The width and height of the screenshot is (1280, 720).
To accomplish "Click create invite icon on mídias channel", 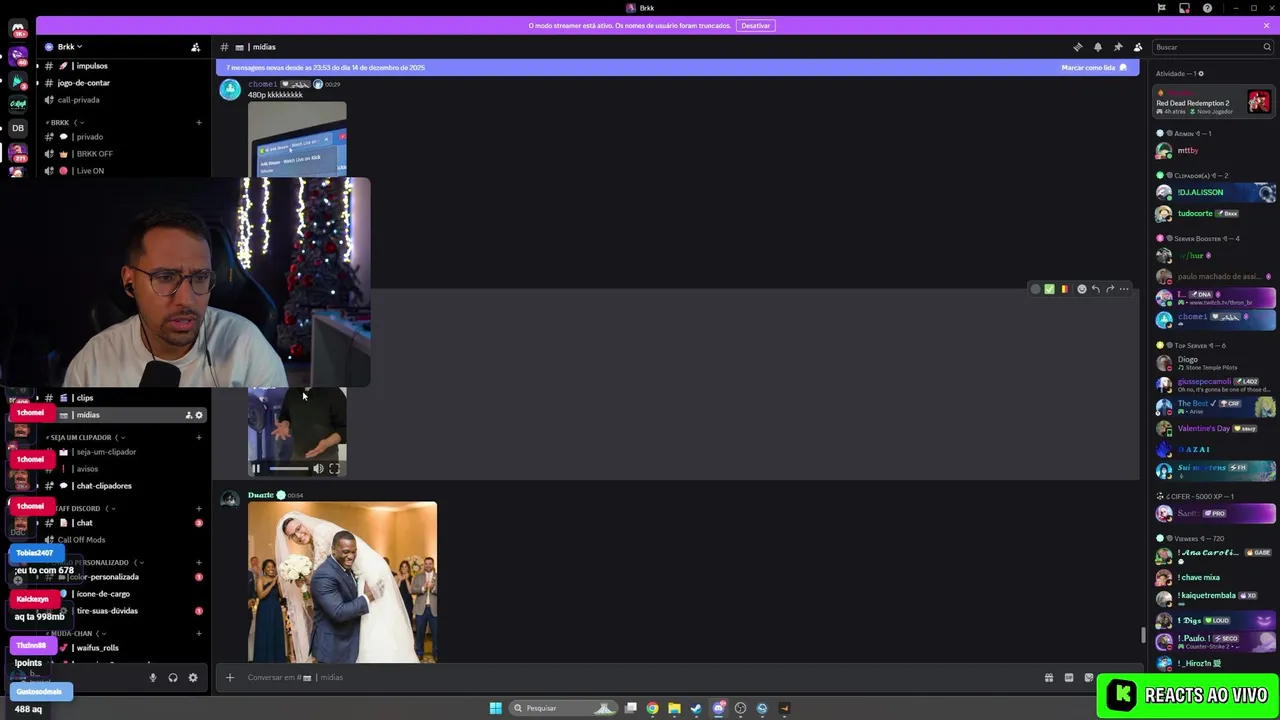I will click(x=188, y=415).
